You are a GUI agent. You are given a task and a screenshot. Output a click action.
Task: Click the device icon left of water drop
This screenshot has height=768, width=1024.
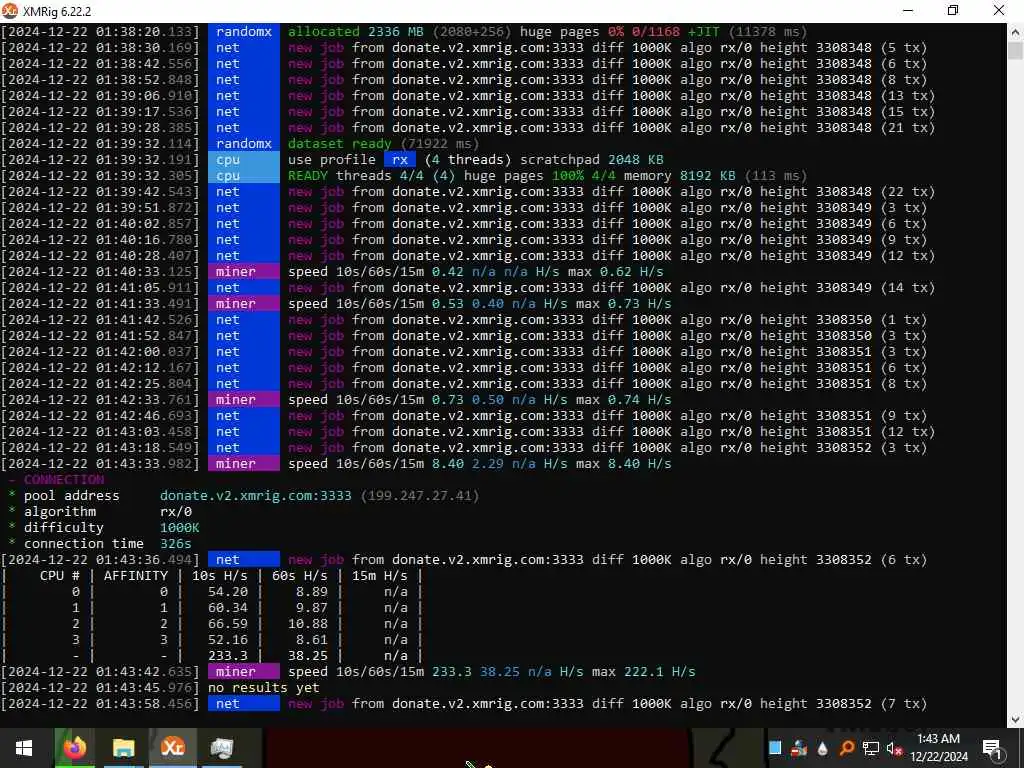tap(799, 748)
